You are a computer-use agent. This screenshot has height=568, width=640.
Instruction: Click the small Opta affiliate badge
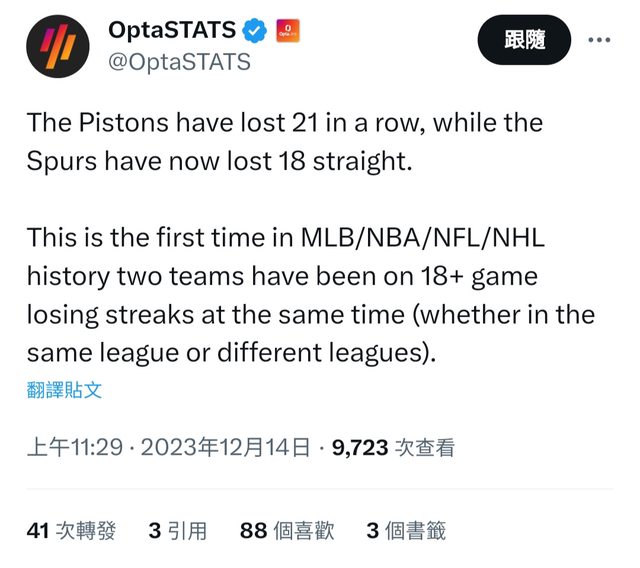tap(287, 31)
